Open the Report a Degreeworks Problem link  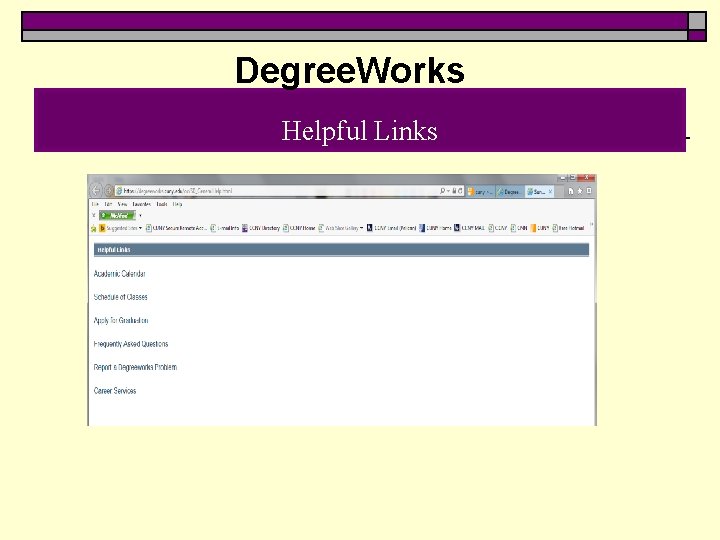click(x=135, y=367)
